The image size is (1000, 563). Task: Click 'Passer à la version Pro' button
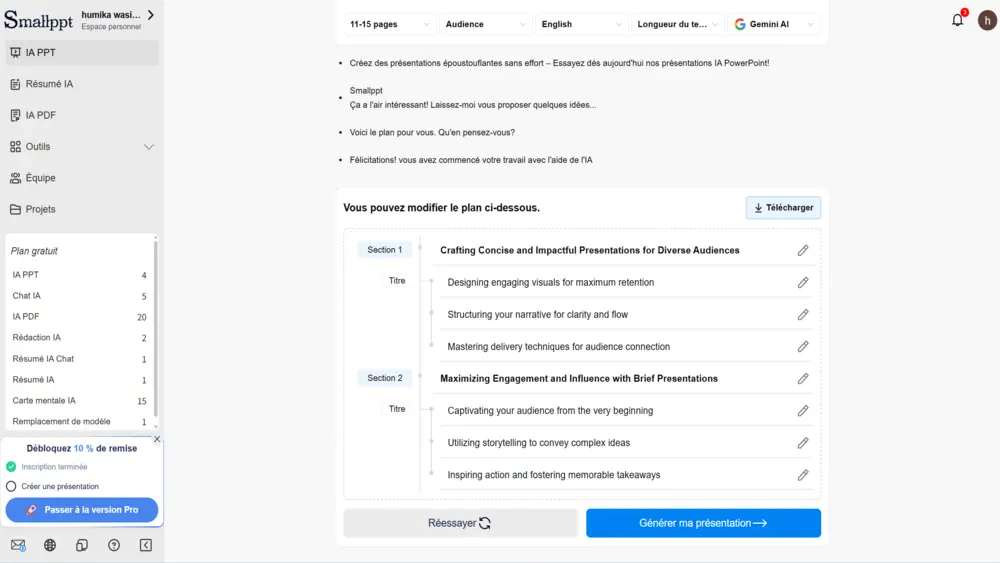coord(82,510)
